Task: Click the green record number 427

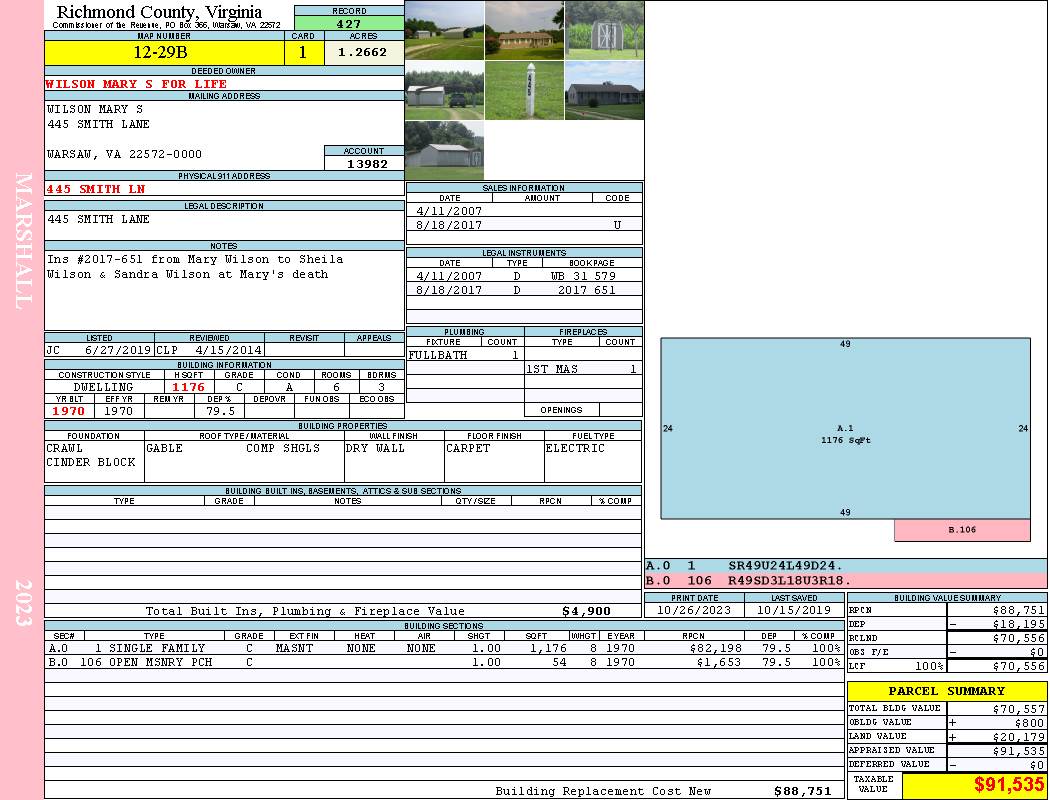Action: click(349, 23)
